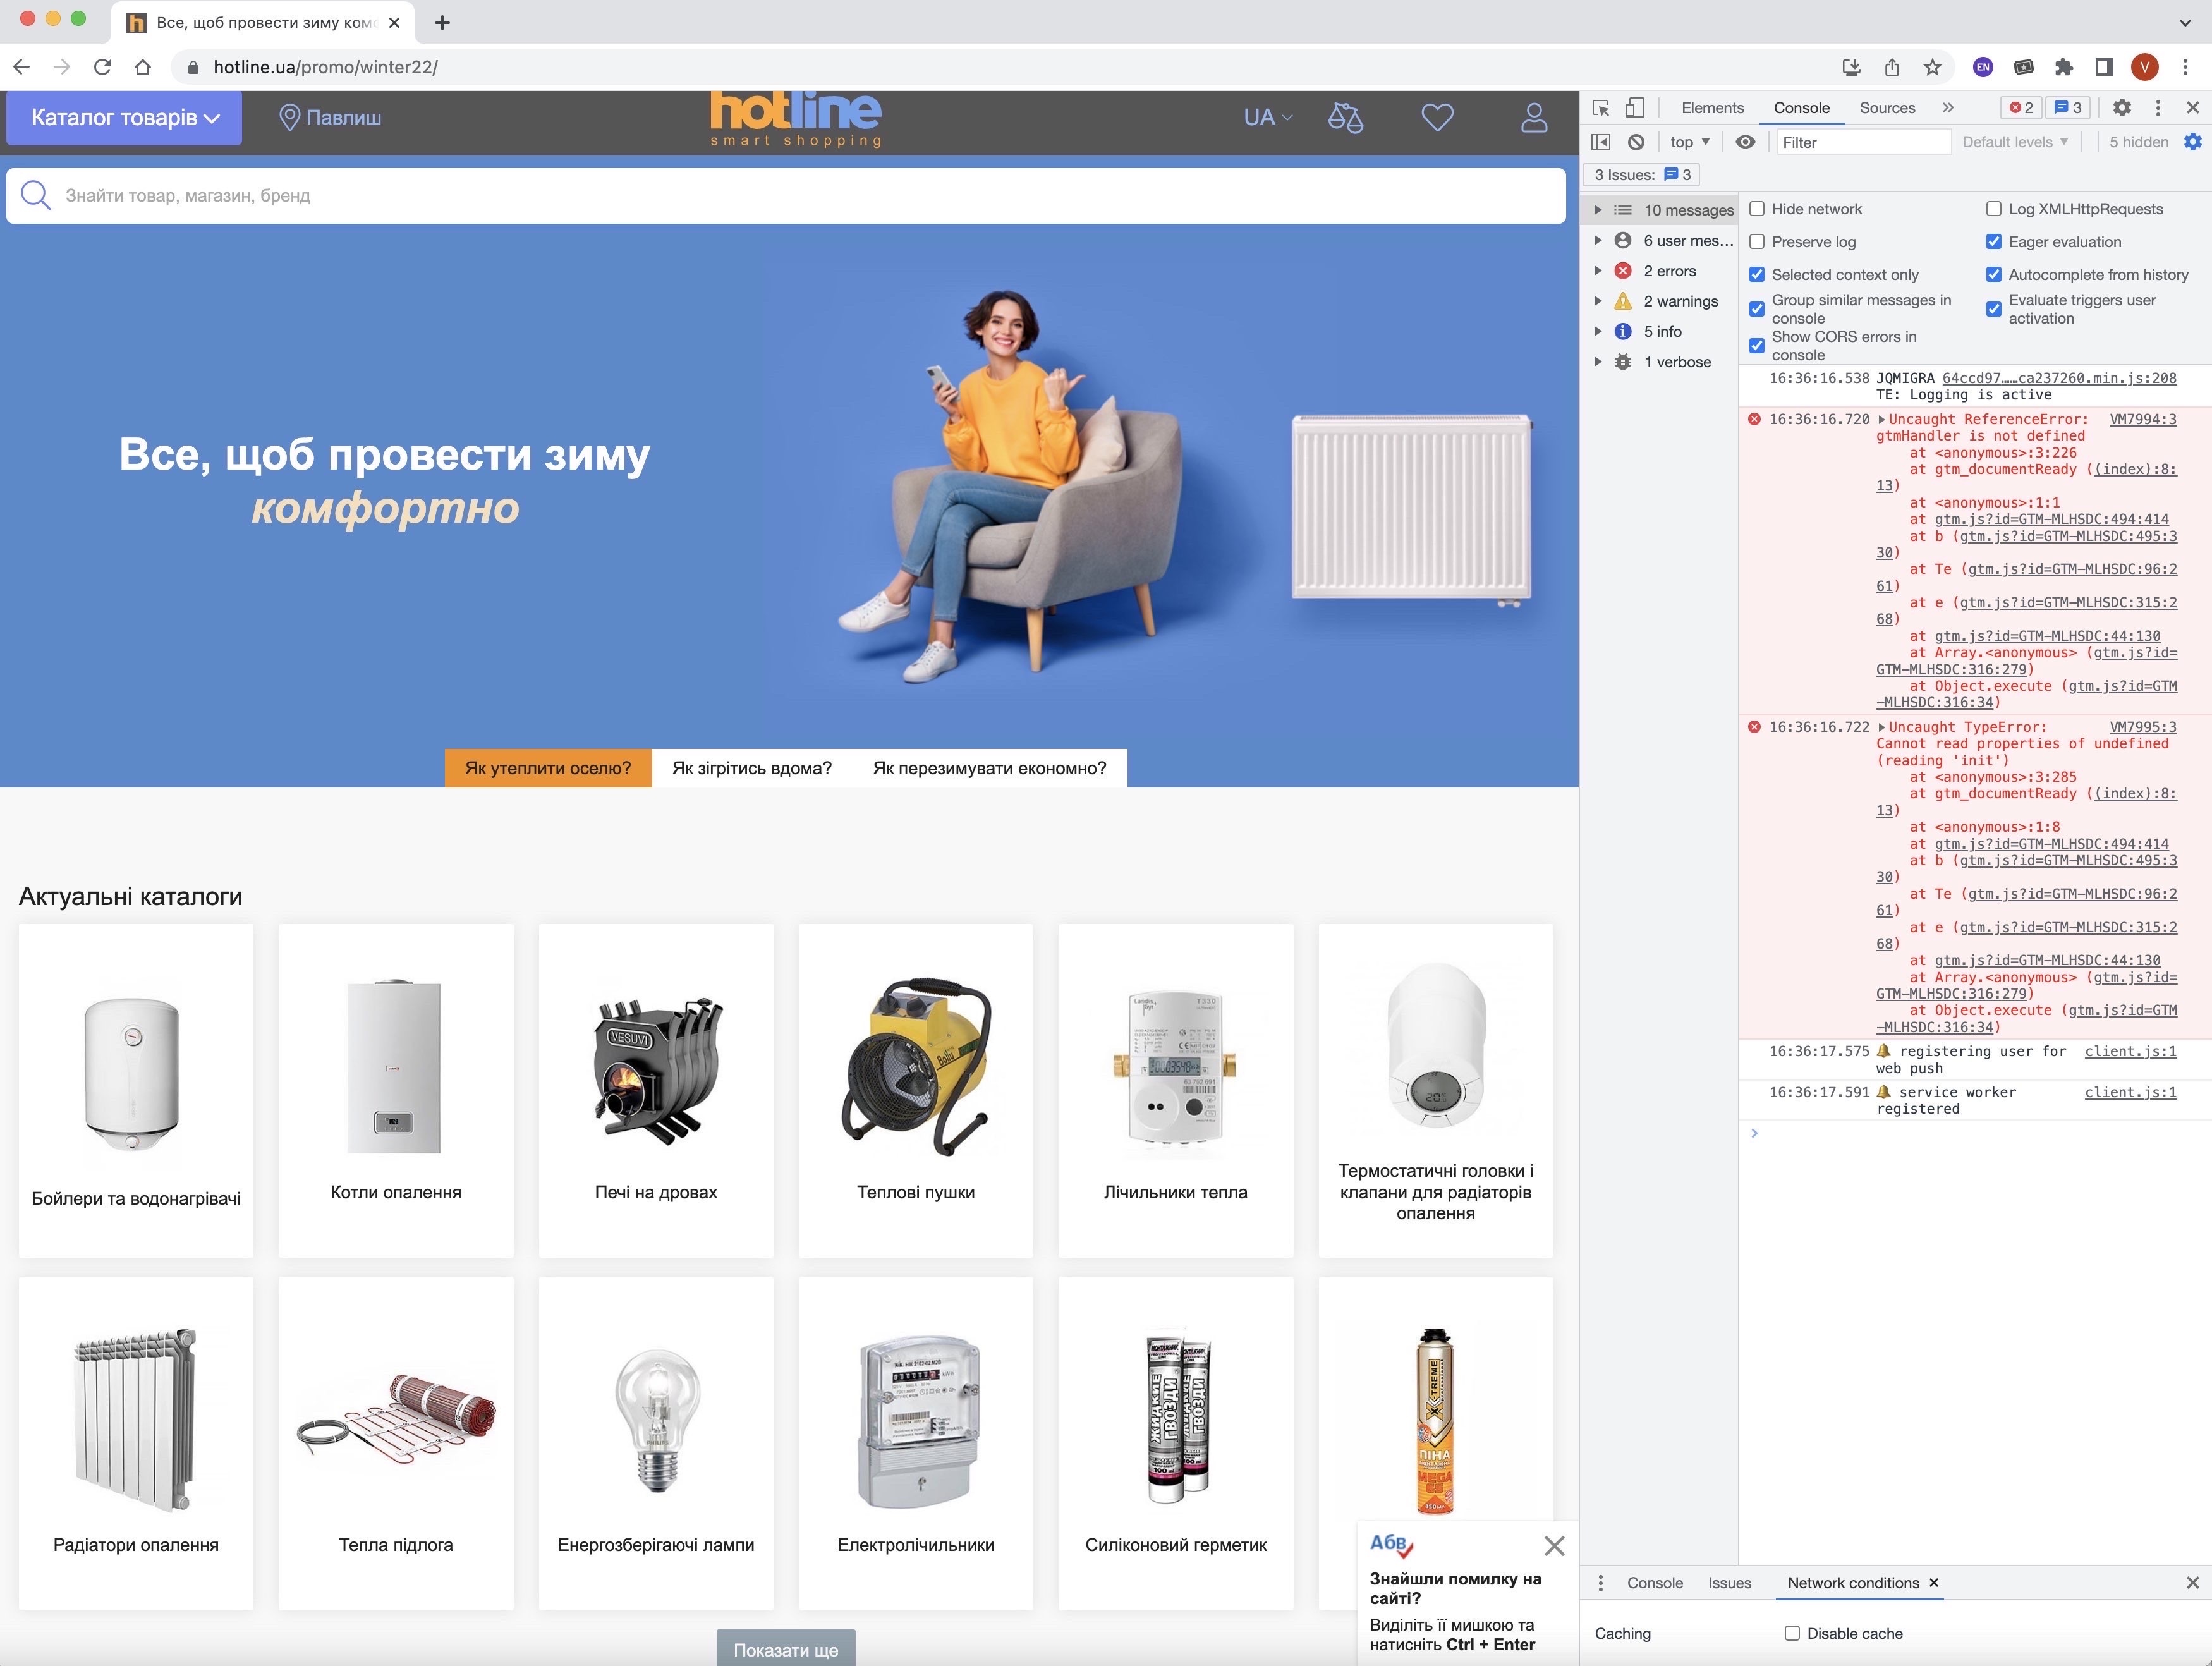Click the console Filter input field
The height and width of the screenshot is (1666, 2212).
pos(1862,142)
